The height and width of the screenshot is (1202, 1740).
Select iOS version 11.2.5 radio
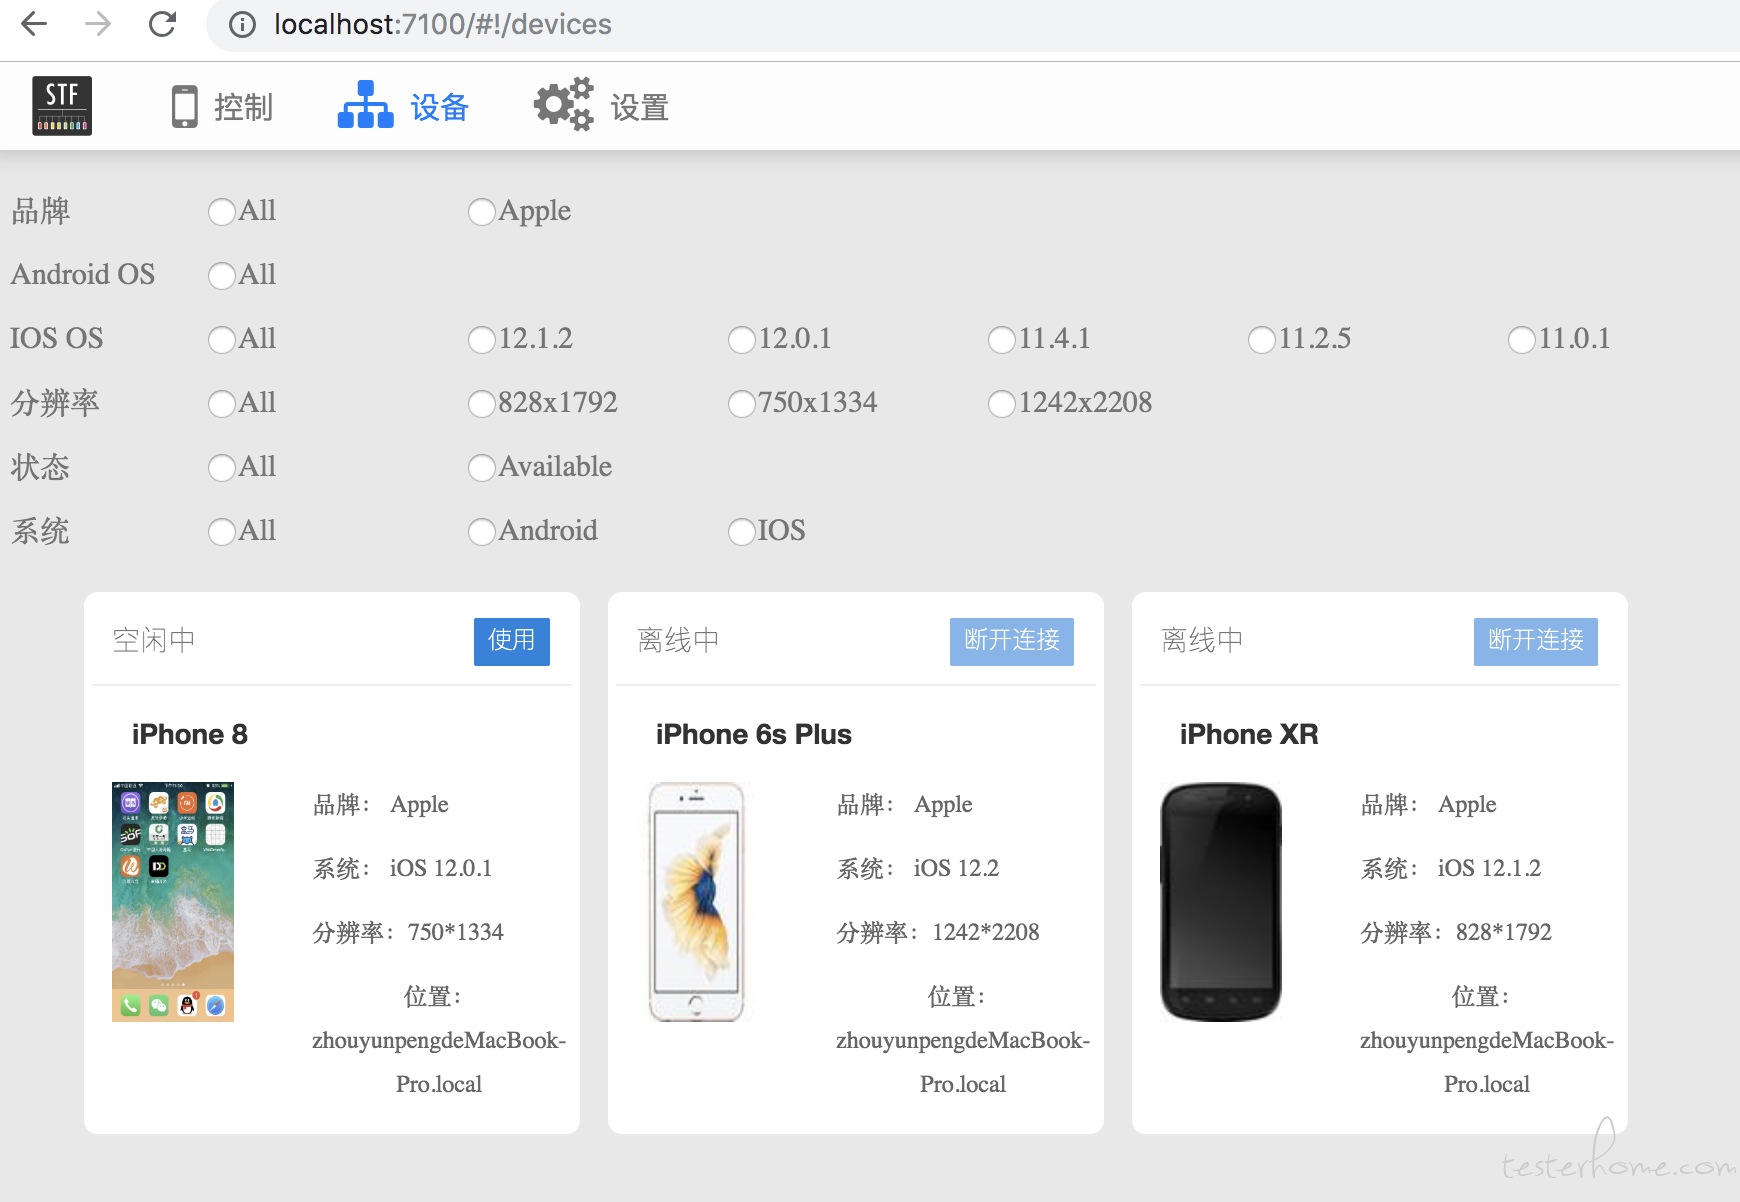click(1262, 340)
